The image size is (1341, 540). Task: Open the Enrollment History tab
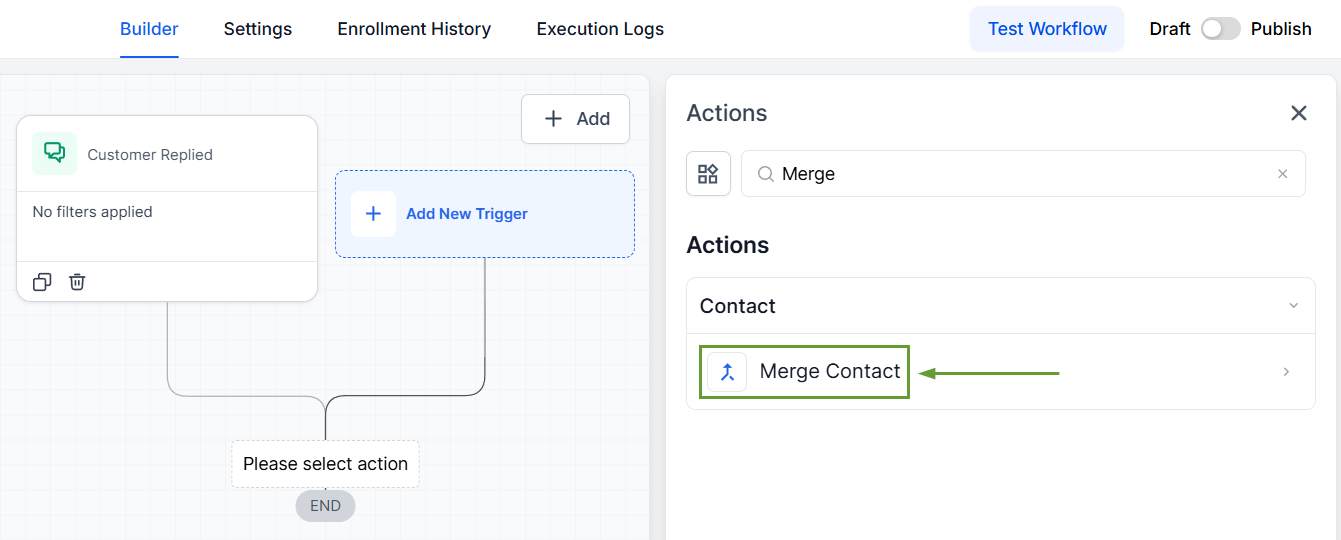click(x=414, y=29)
